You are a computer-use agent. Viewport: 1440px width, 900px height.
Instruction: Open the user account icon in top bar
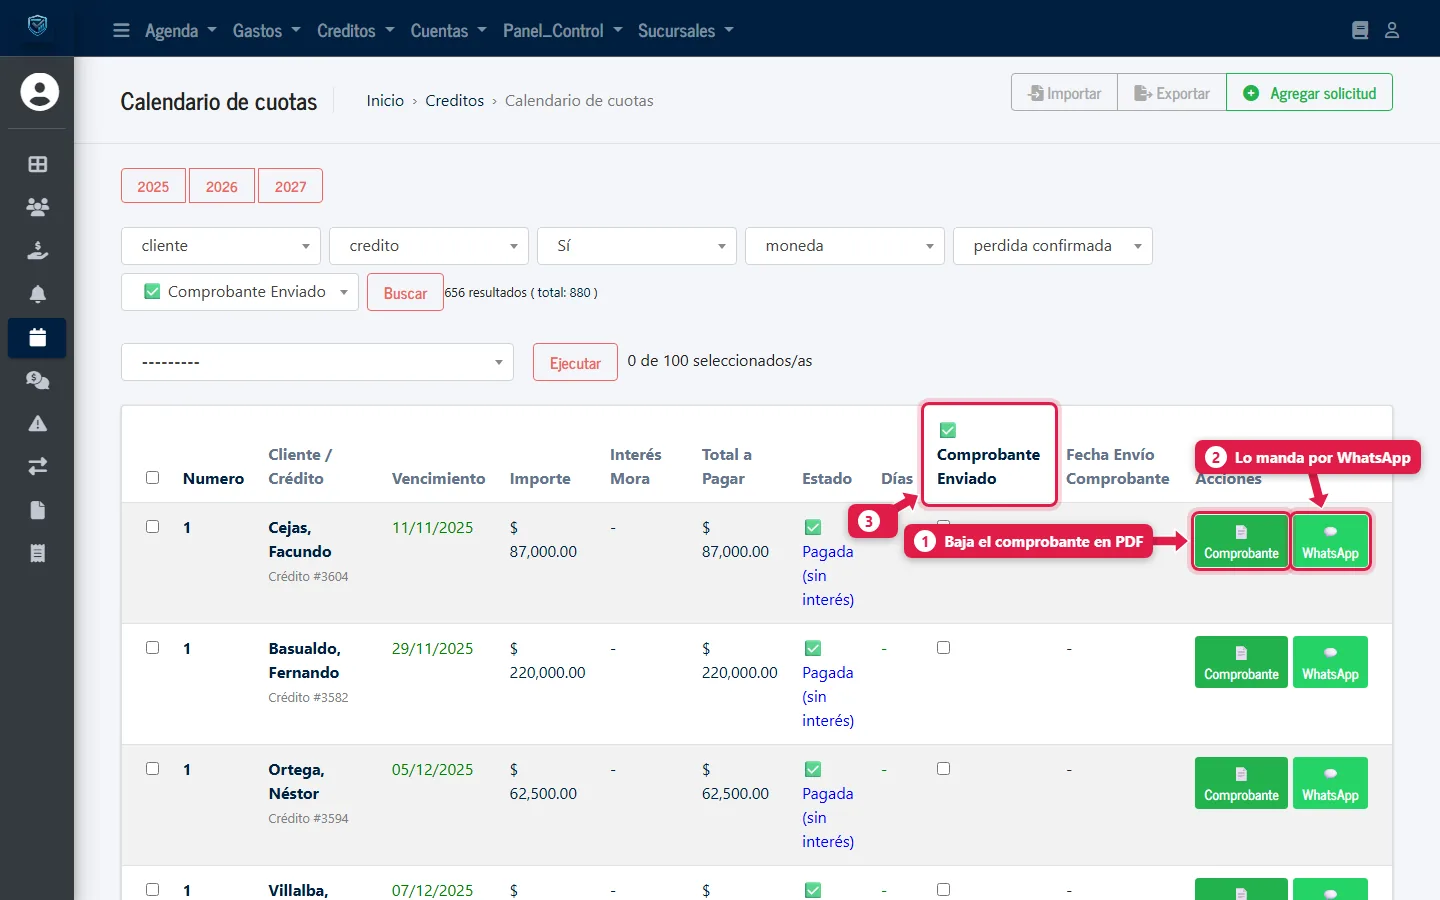point(1392,30)
